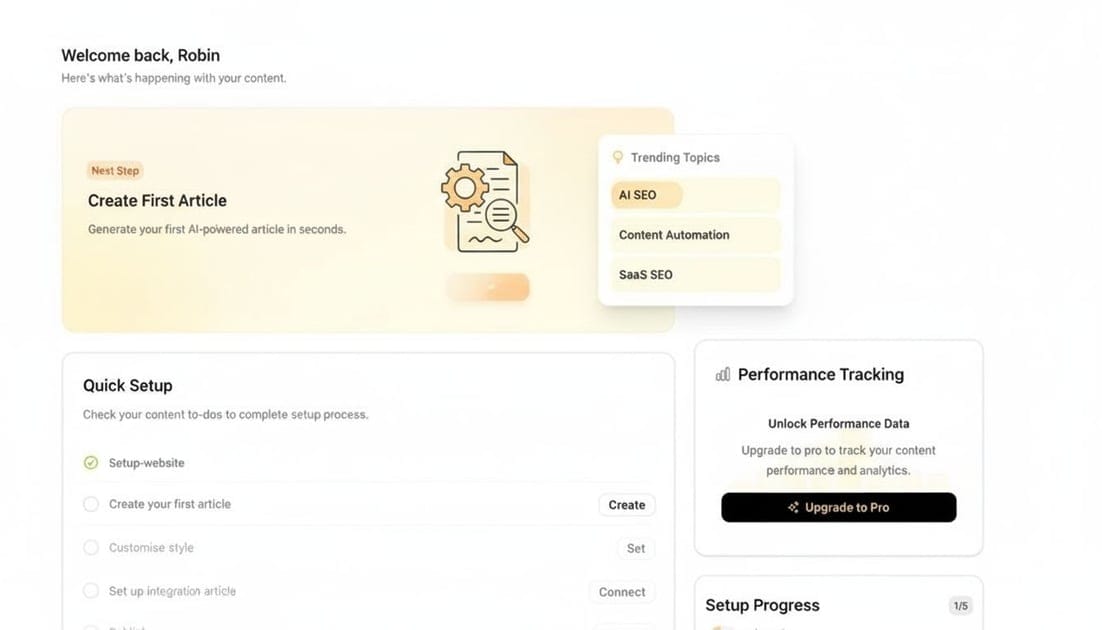Click the Trending Topics lightbulb icon
The image size is (1102, 630).
point(618,157)
